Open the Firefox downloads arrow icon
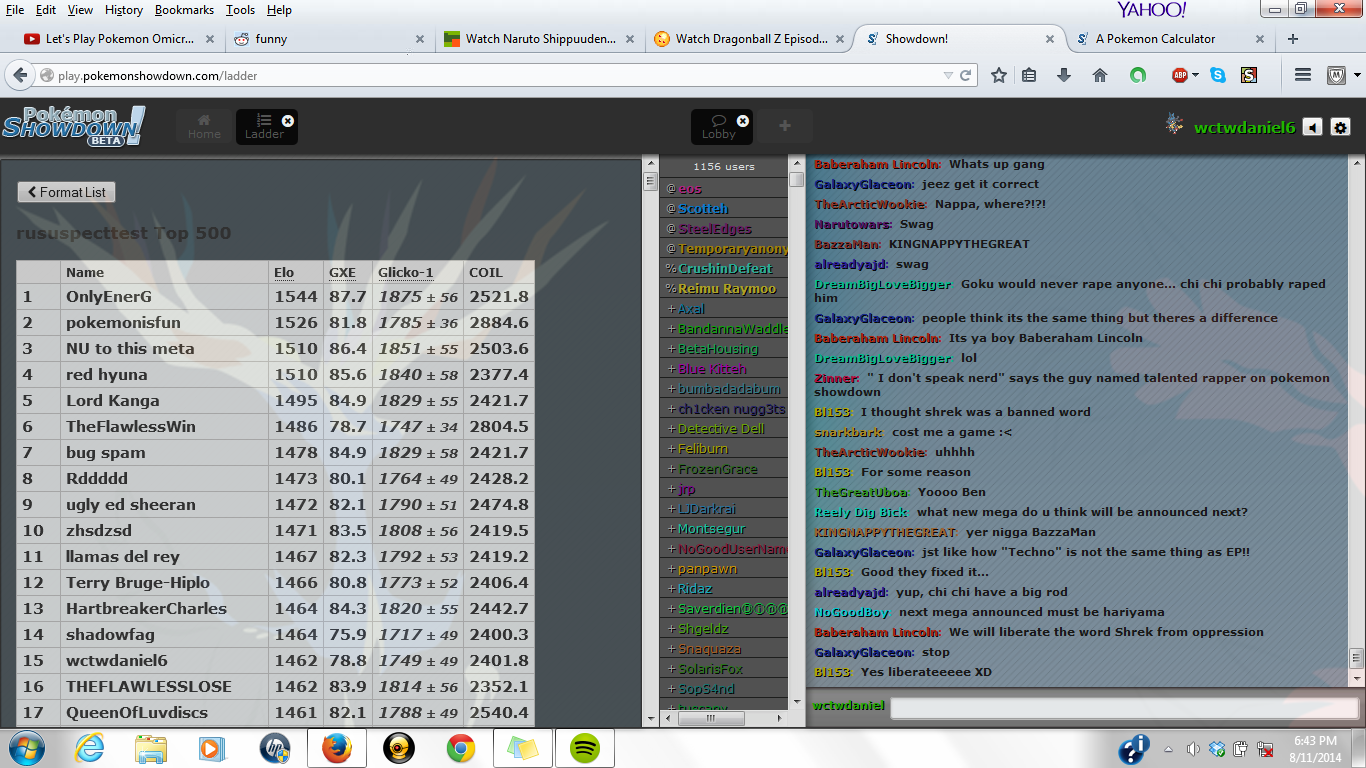This screenshot has width=1366, height=768. coord(1064,75)
